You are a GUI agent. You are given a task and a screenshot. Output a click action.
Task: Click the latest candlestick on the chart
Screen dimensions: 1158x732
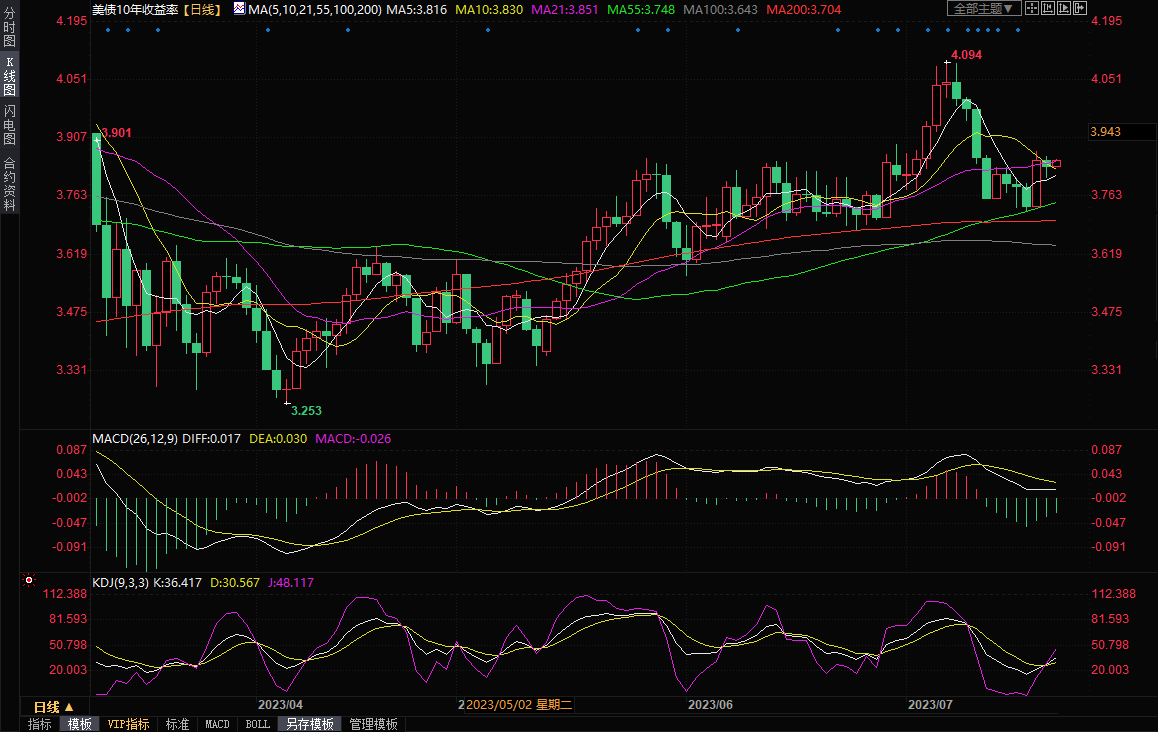point(1056,164)
